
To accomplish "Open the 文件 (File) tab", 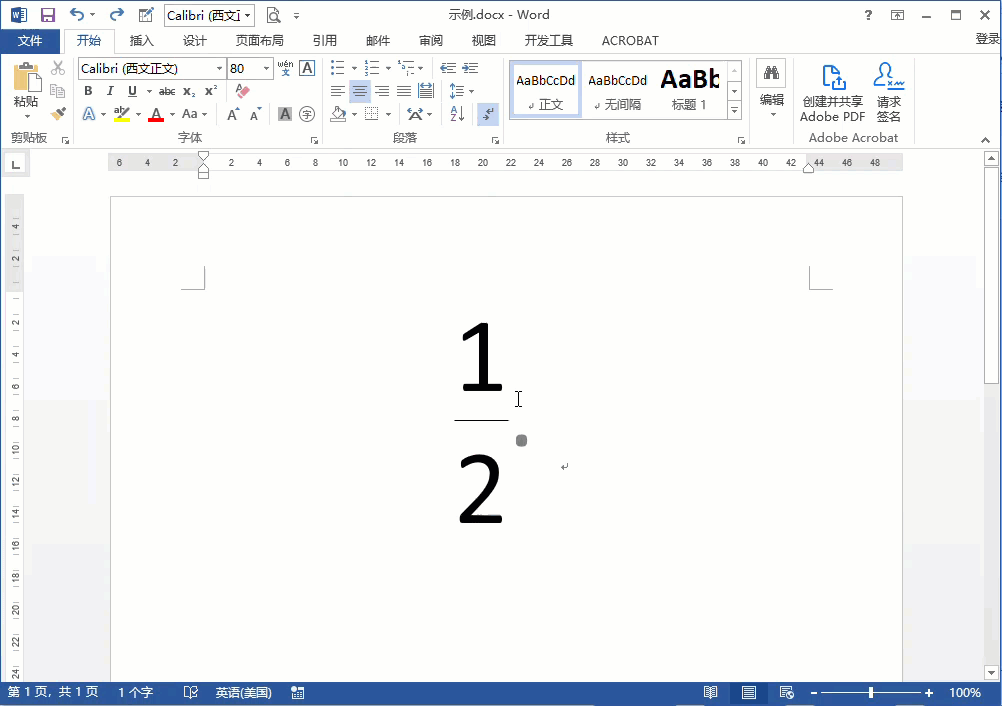I will point(30,41).
